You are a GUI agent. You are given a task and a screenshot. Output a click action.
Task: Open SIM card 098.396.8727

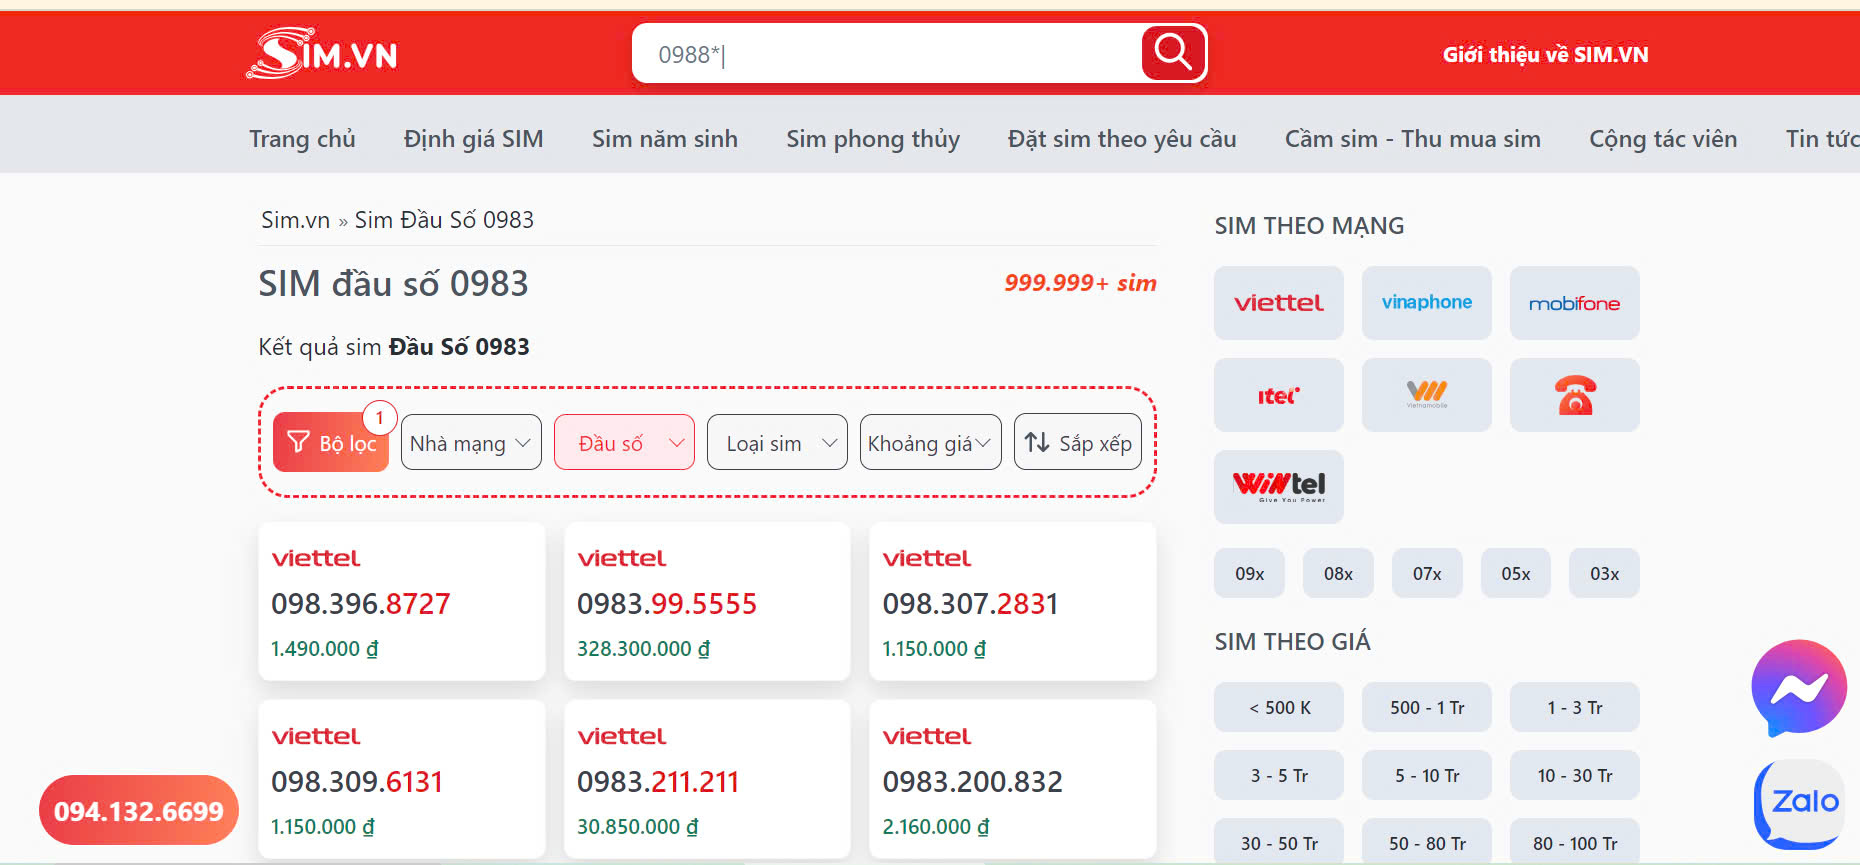pos(402,601)
